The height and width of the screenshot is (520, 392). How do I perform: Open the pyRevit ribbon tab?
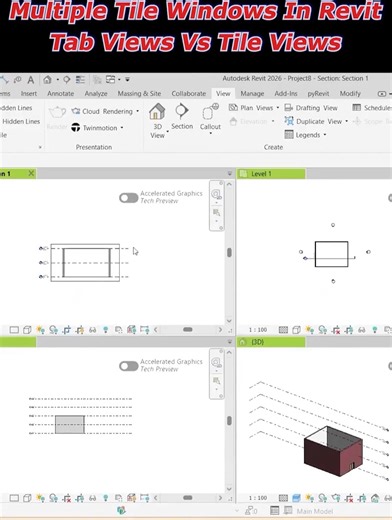[x=318, y=94]
